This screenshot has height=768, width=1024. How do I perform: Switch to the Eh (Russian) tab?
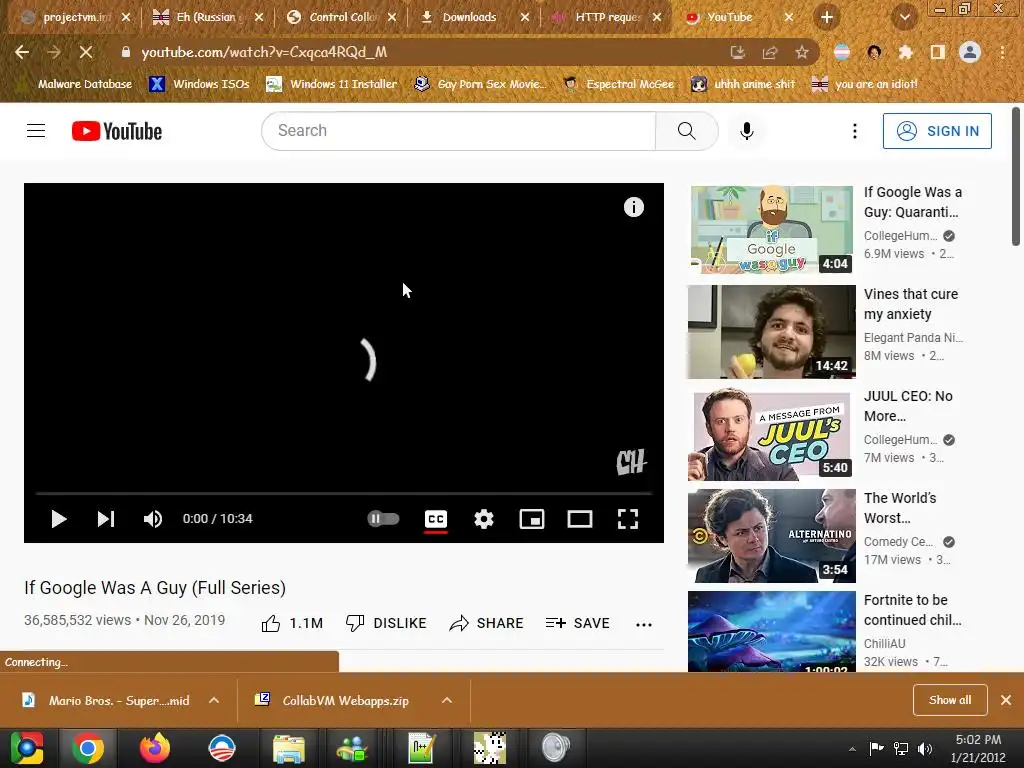(x=206, y=17)
